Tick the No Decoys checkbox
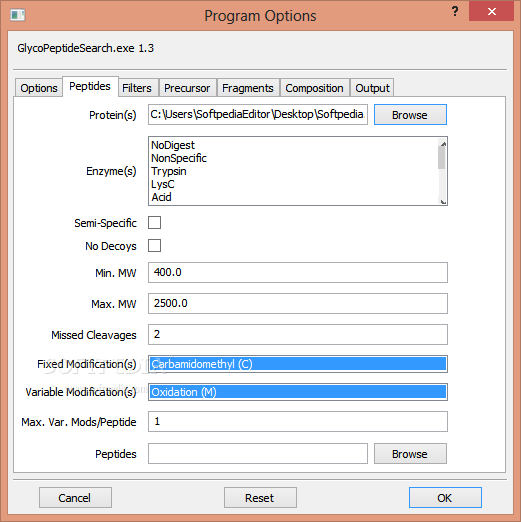This screenshot has height=522, width=521. pyautogui.click(x=154, y=246)
